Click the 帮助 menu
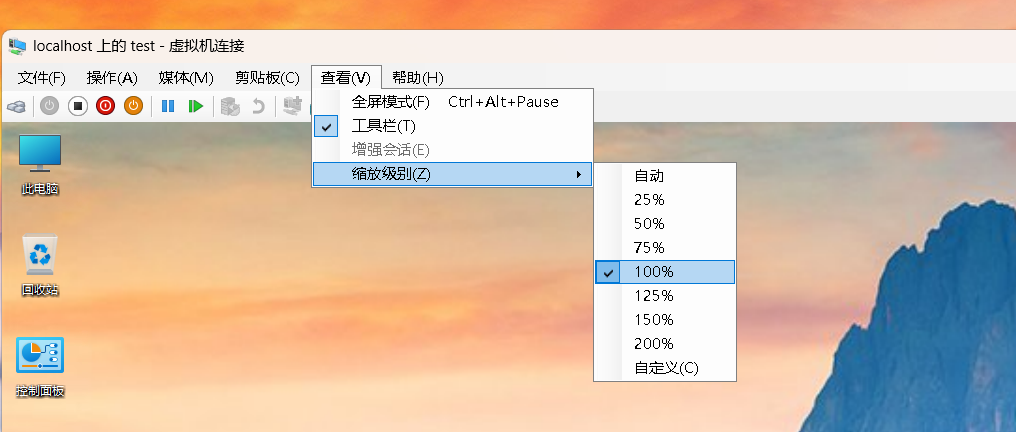Viewport: 1016px width, 432px height. (417, 78)
